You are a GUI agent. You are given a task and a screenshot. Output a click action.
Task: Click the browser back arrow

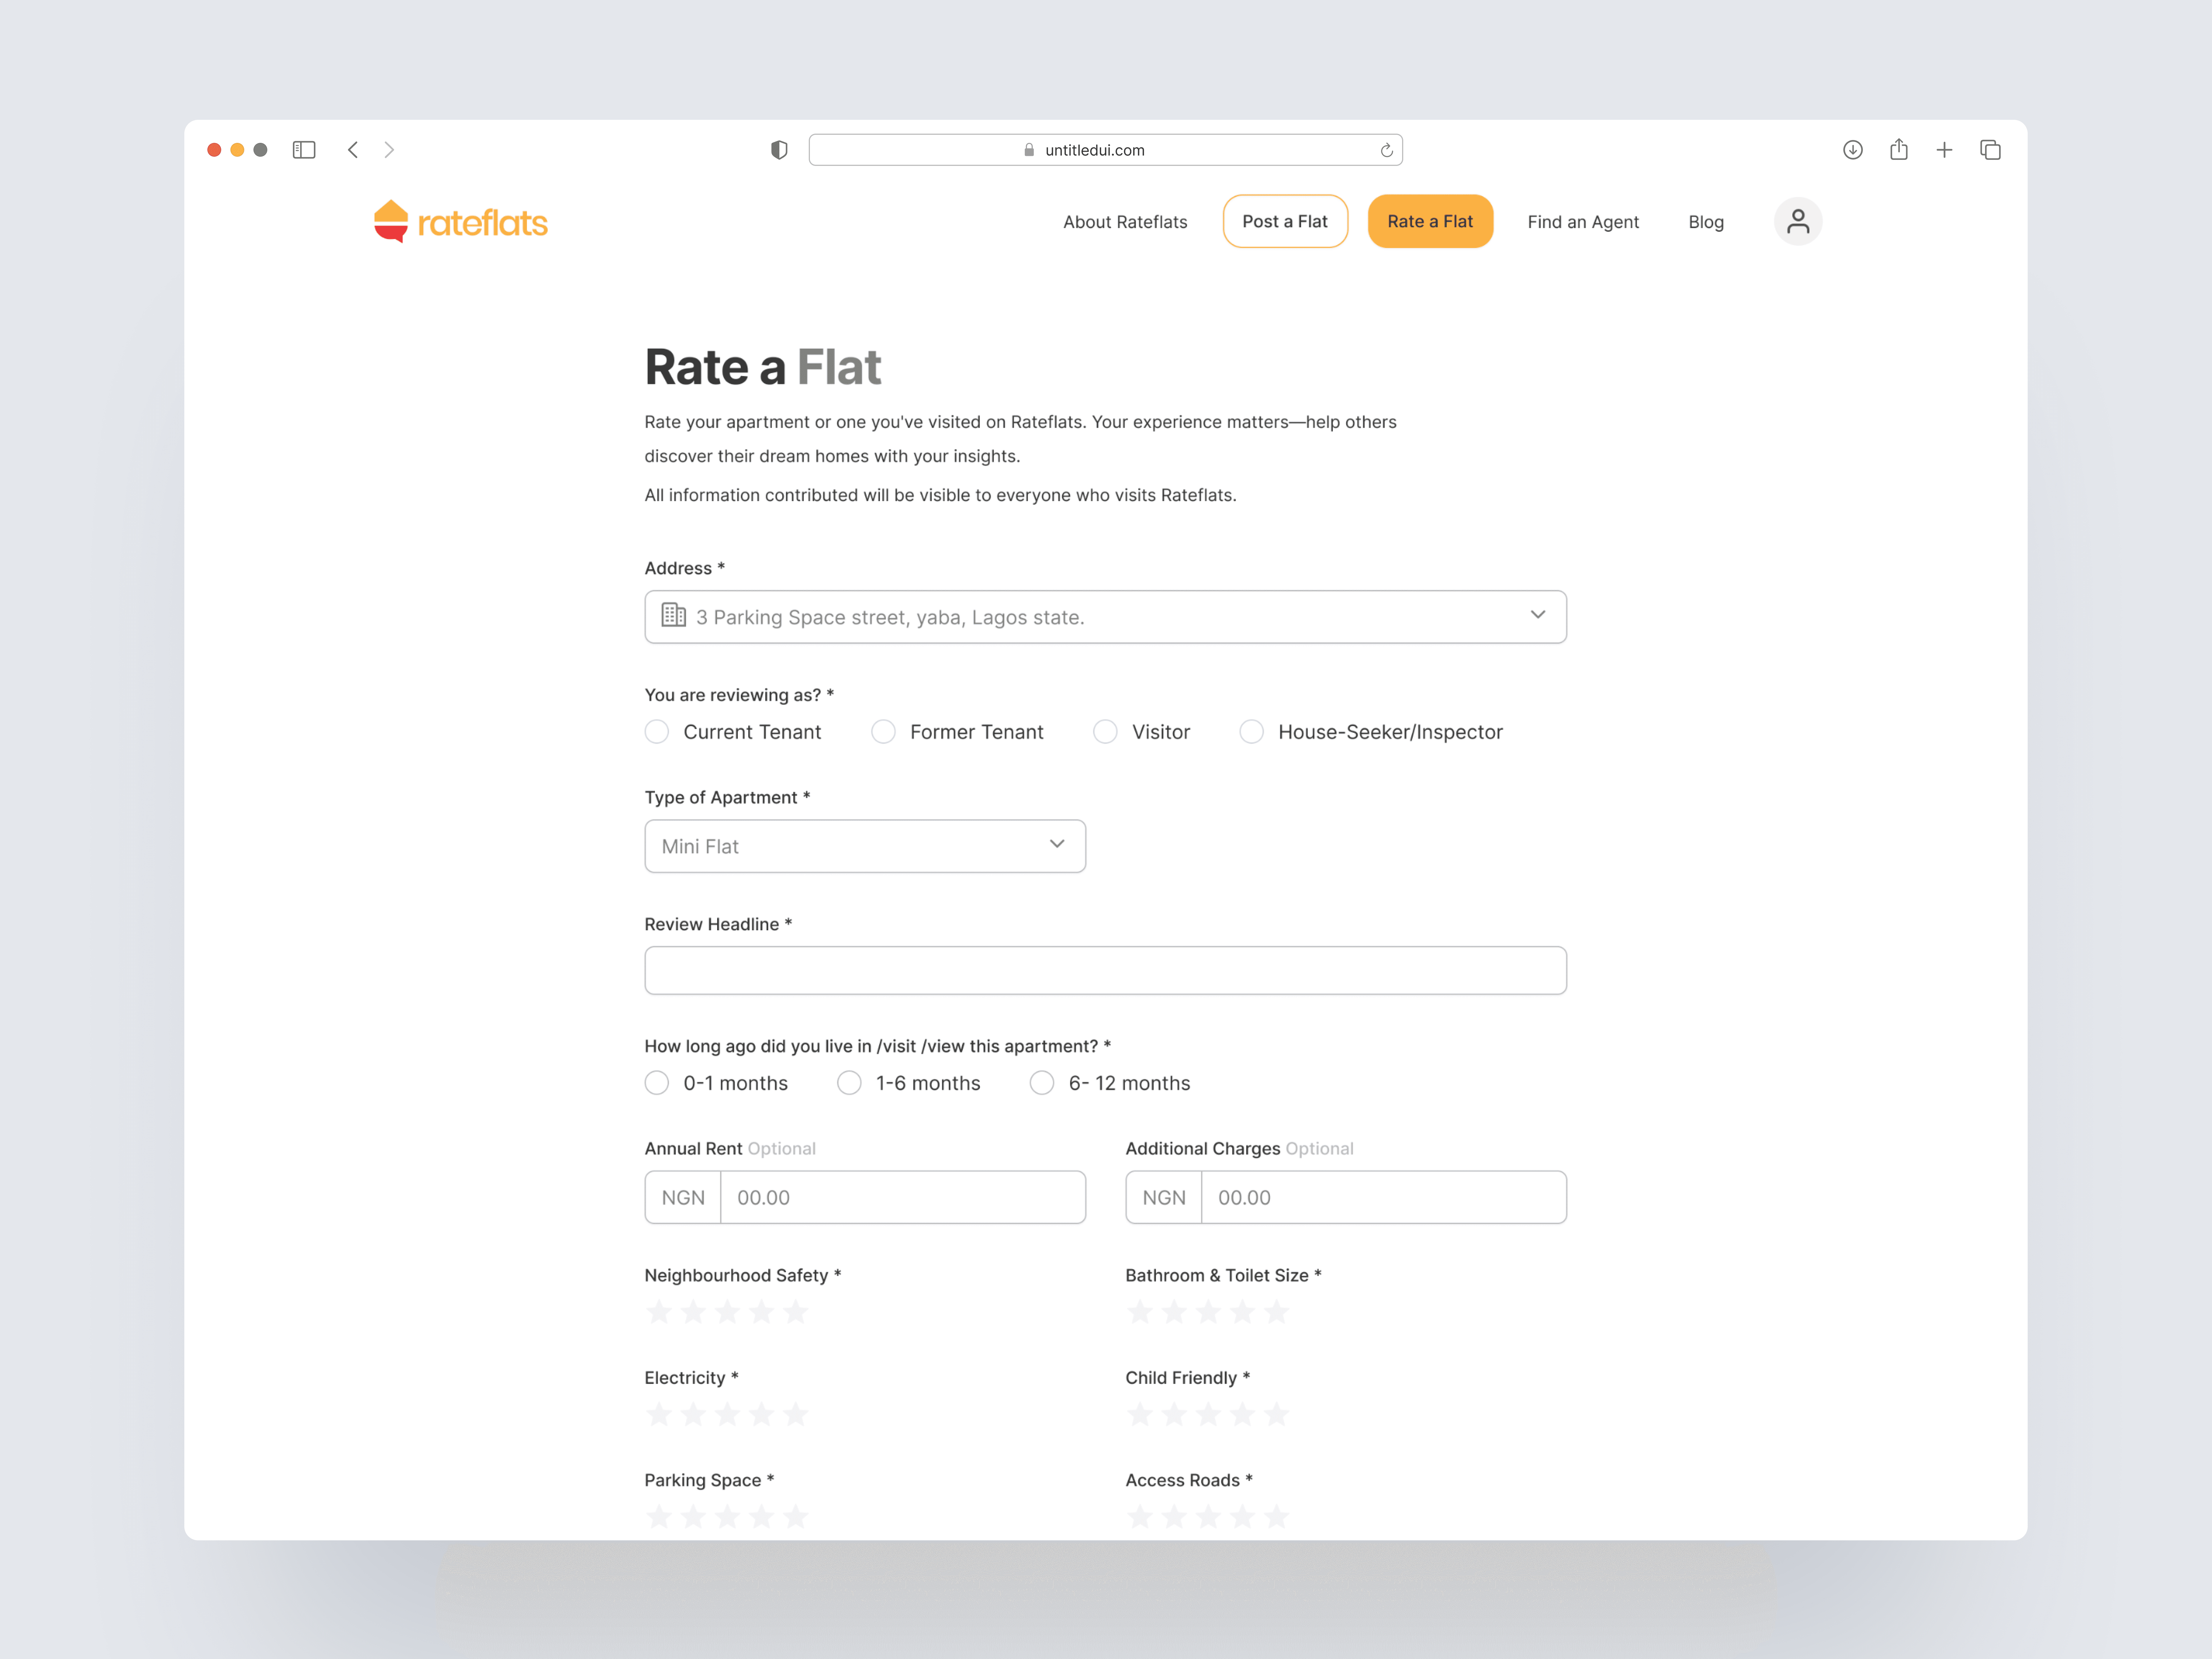coord(353,150)
